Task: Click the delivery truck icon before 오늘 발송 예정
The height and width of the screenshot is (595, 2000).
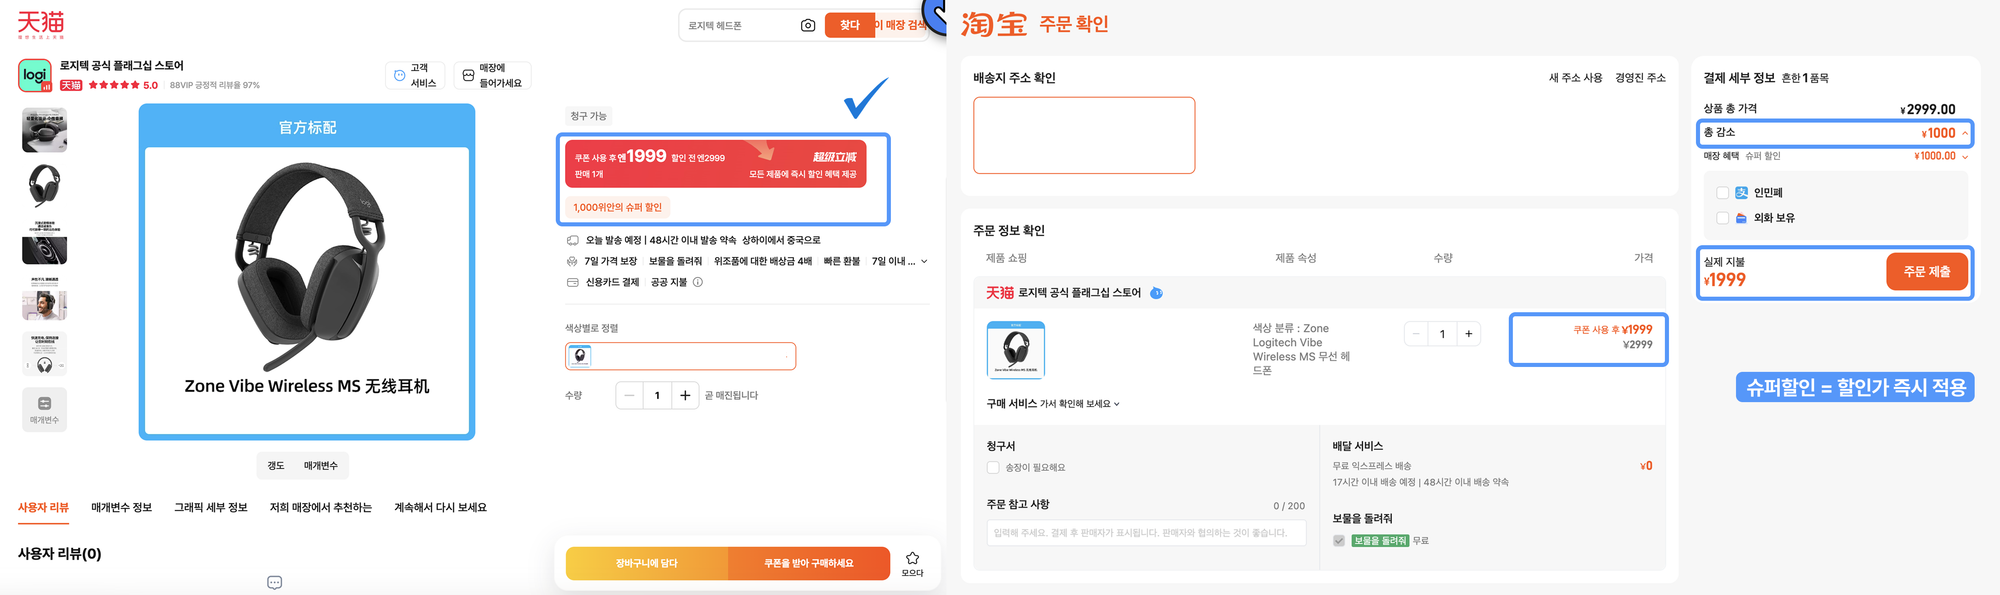Action: [573, 240]
